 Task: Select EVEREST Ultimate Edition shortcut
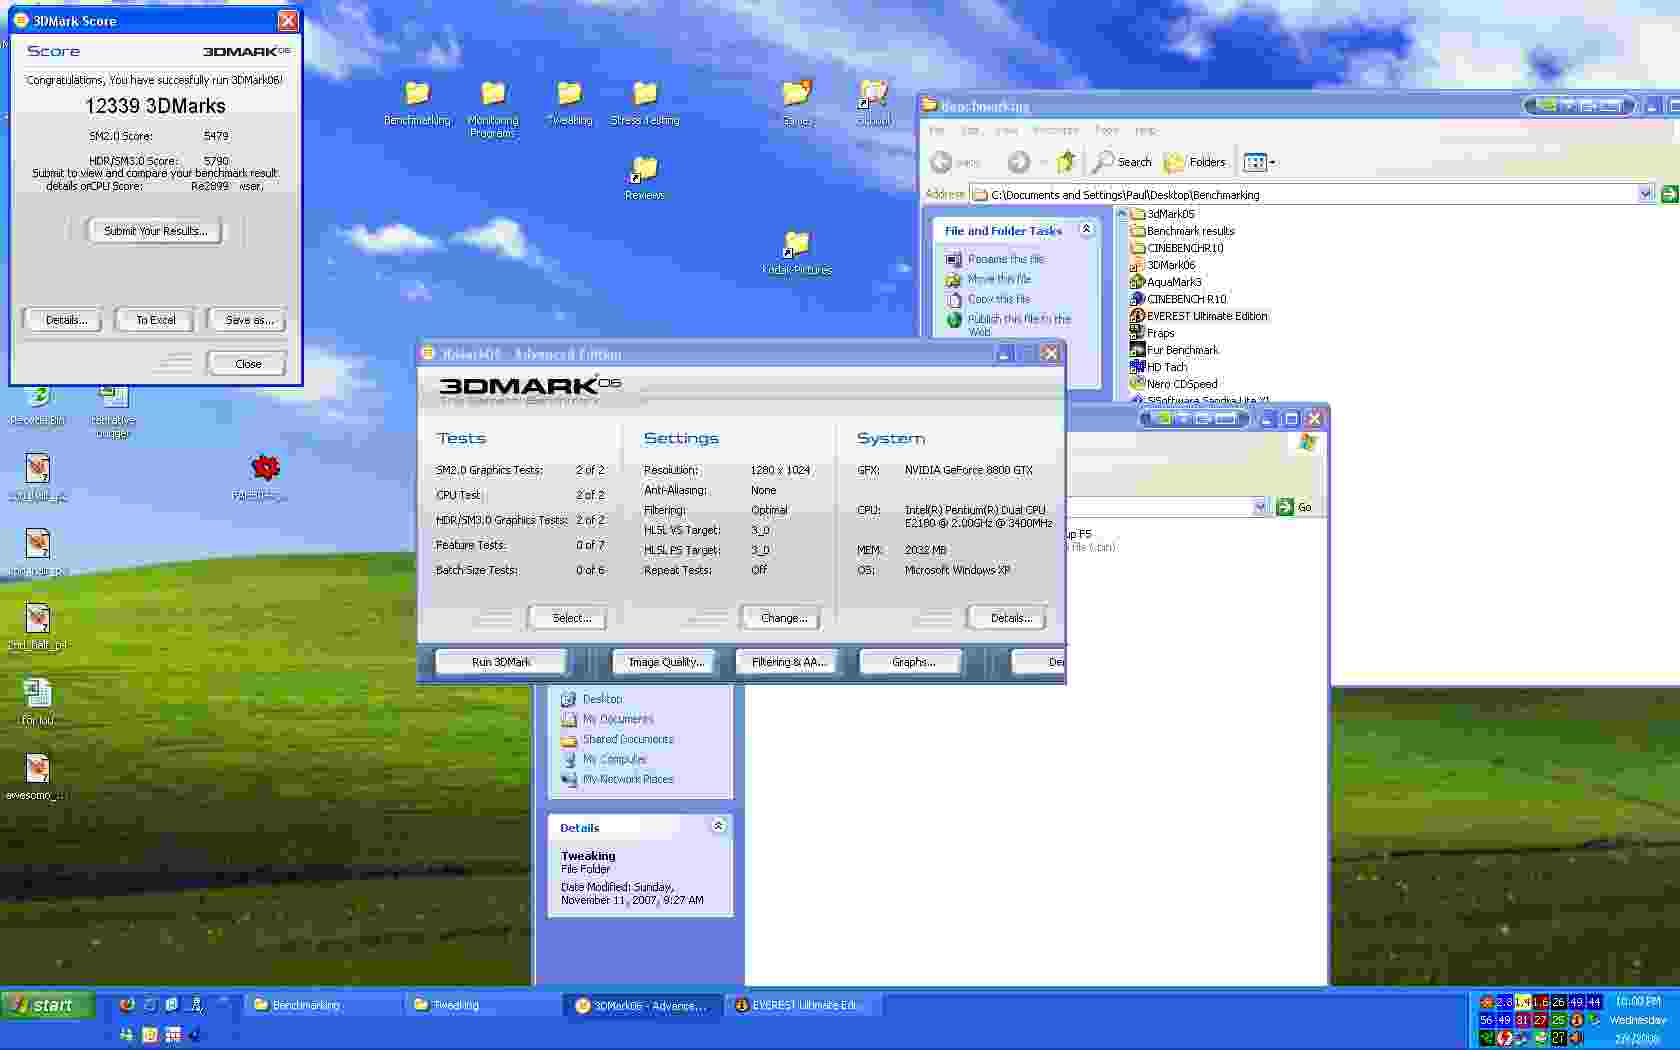(1199, 316)
